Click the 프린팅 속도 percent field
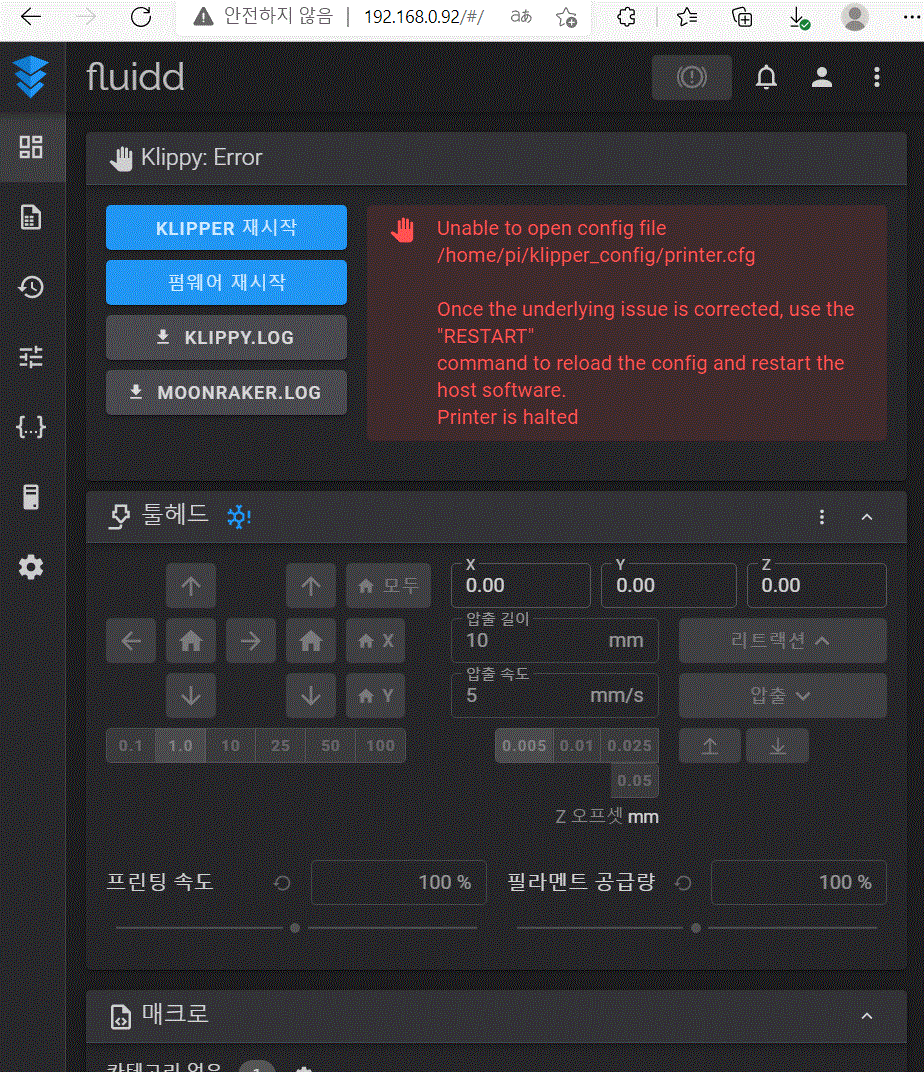The image size is (924, 1072). [x=398, y=883]
